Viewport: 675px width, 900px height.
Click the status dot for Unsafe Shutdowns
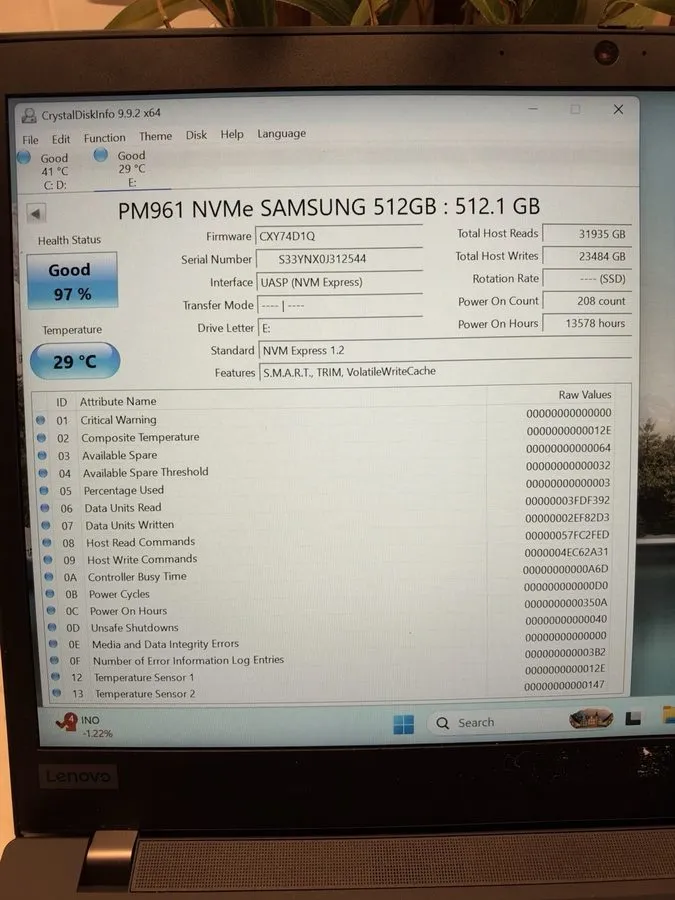click(52, 627)
